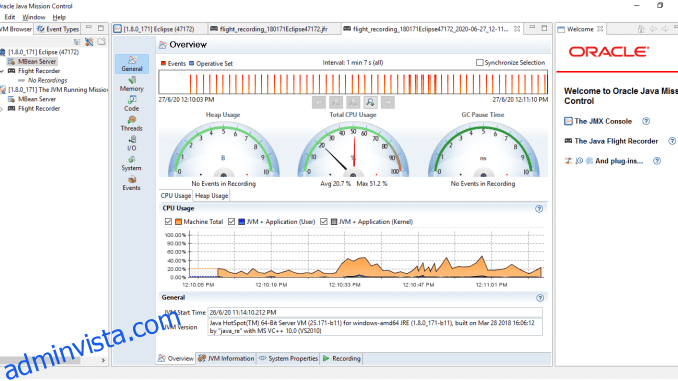Viewport: 678px width, 381px height.
Task: Switch to the JVM Browser tab
Action: (16, 29)
